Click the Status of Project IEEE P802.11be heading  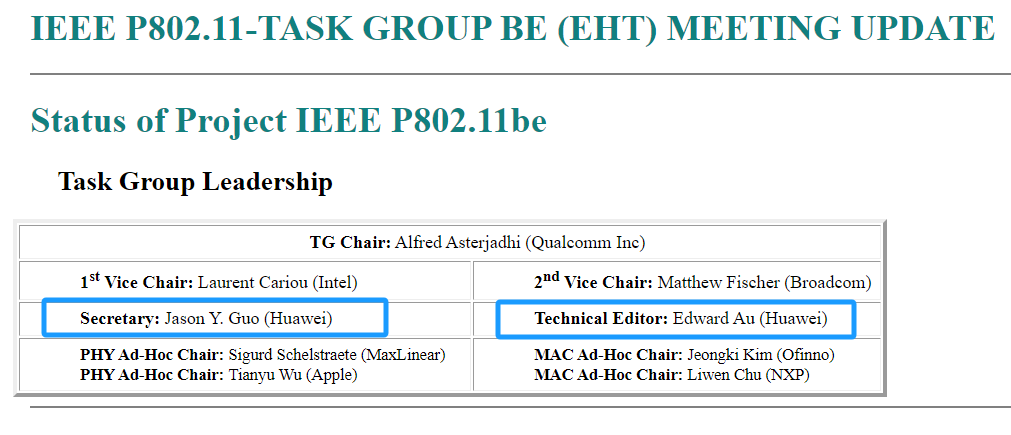[289, 120]
